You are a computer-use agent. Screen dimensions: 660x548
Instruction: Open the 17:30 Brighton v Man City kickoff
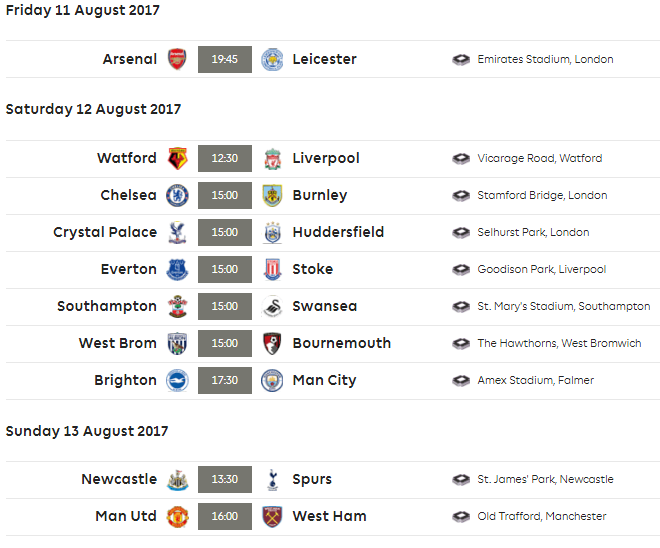(225, 380)
